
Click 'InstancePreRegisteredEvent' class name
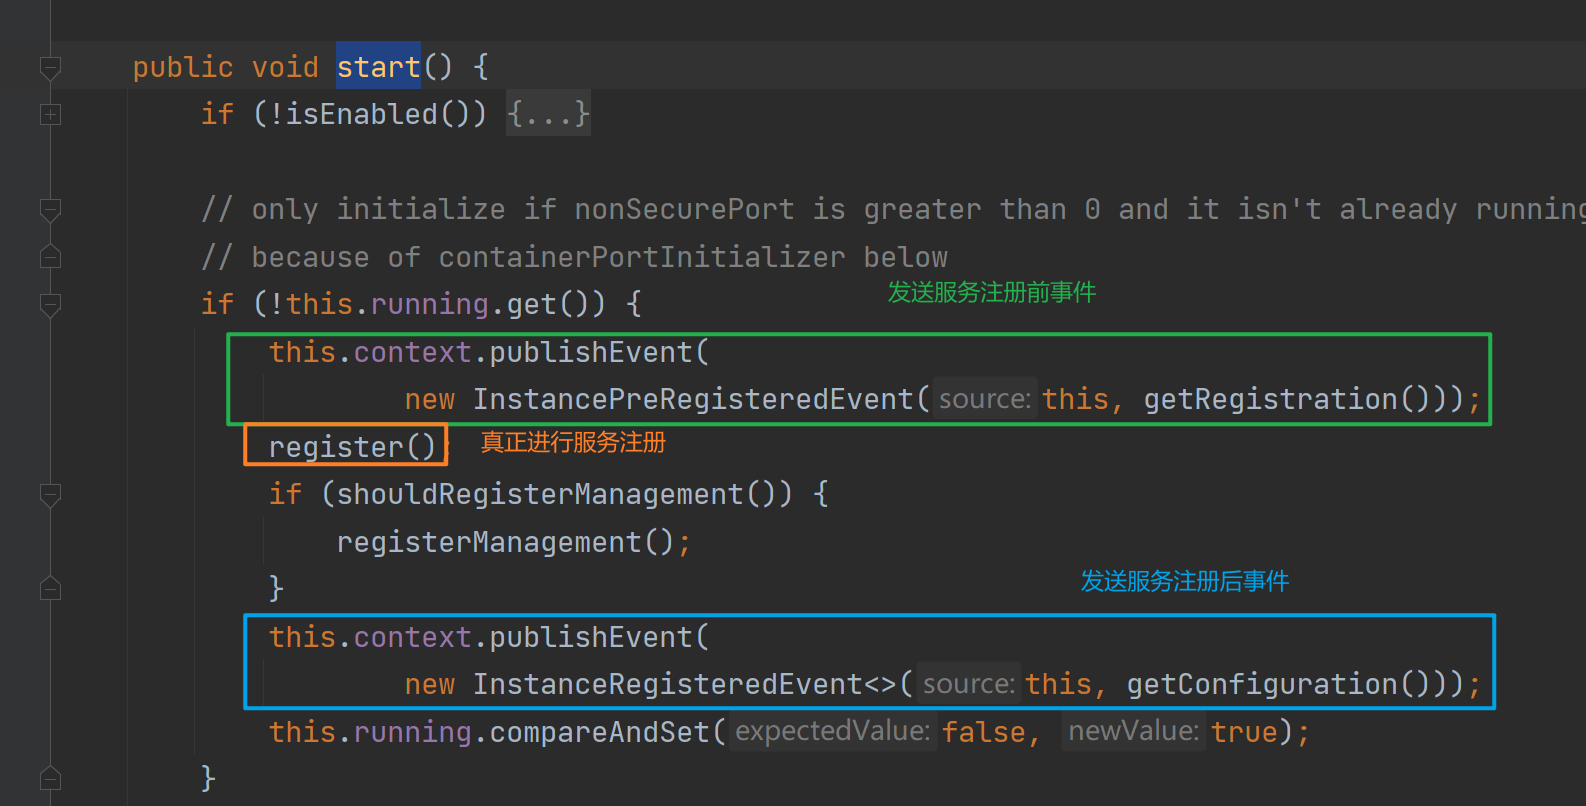pyautogui.click(x=694, y=399)
